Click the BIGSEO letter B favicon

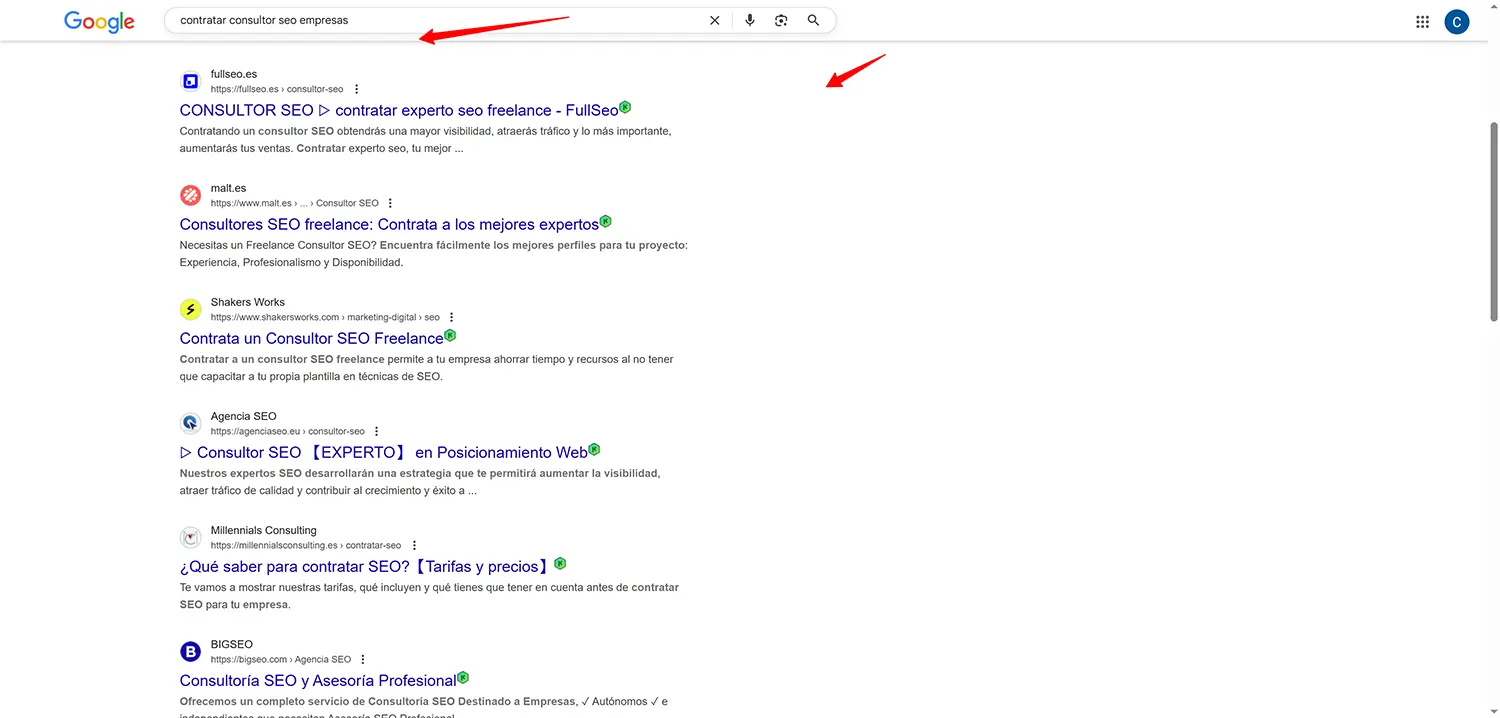[190, 651]
